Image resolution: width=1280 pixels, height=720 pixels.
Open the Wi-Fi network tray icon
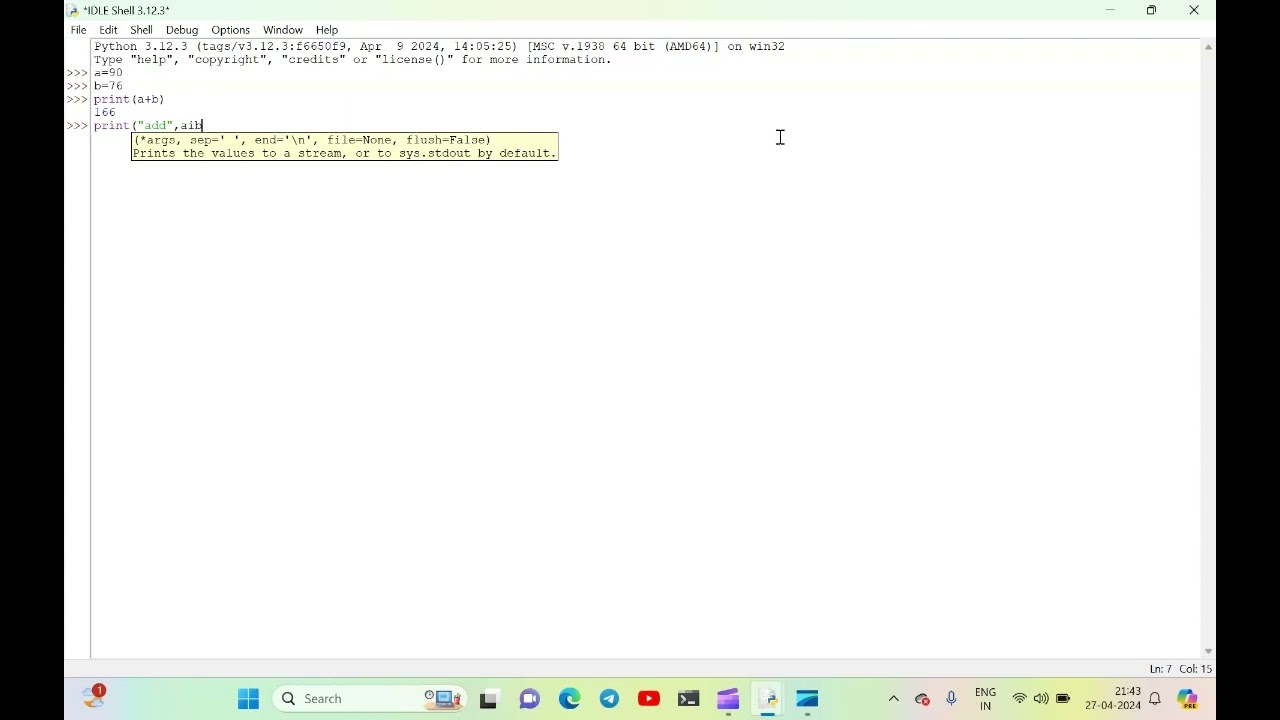[1019, 699]
